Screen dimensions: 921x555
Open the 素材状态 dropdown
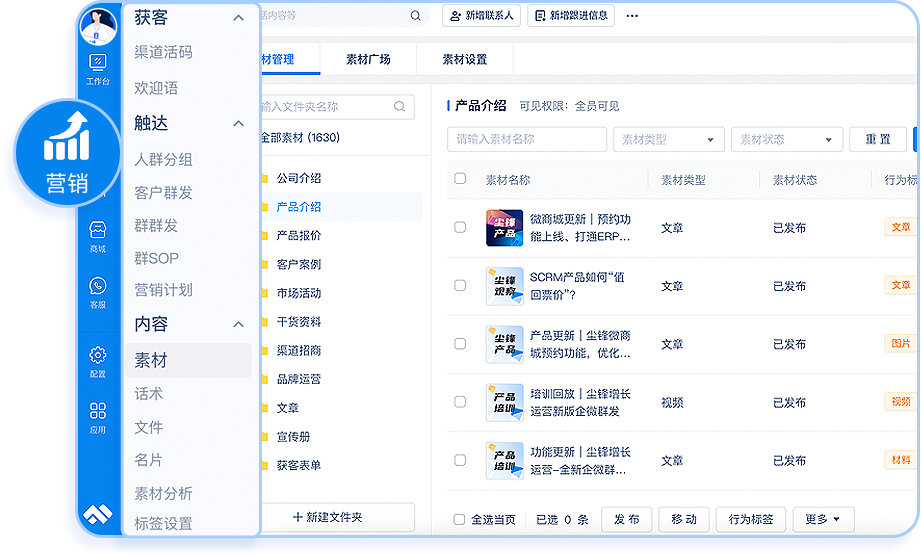pyautogui.click(x=786, y=139)
